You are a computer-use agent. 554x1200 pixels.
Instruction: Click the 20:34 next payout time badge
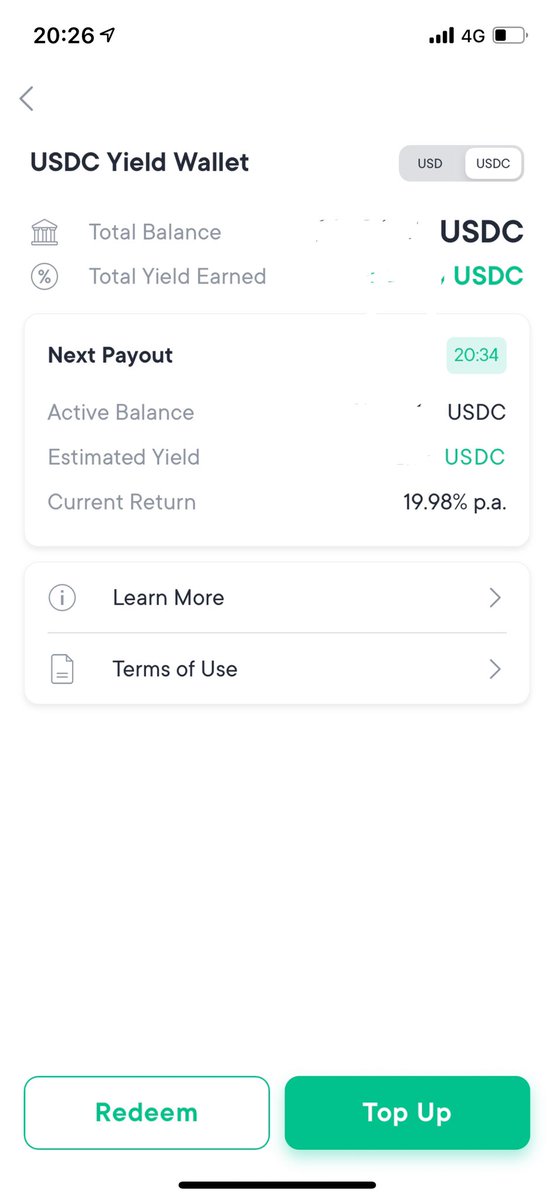pyautogui.click(x=476, y=356)
